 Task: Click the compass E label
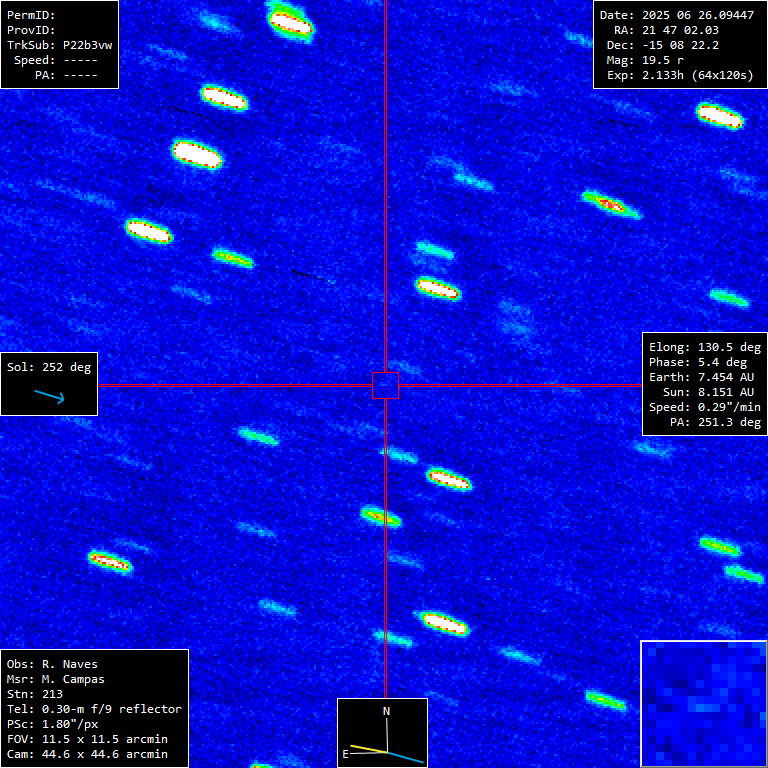click(345, 754)
